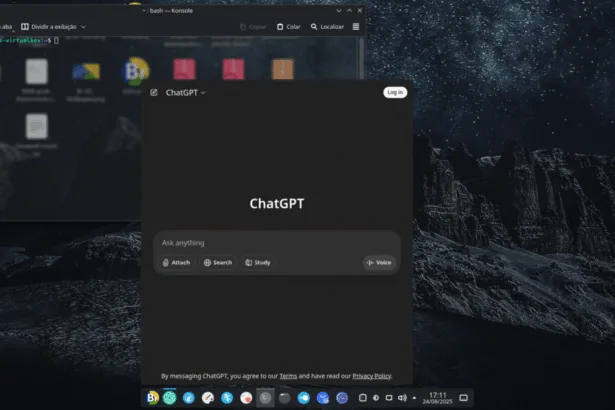Click the orange archive desktop icon behind Konsole

[x=282, y=69]
